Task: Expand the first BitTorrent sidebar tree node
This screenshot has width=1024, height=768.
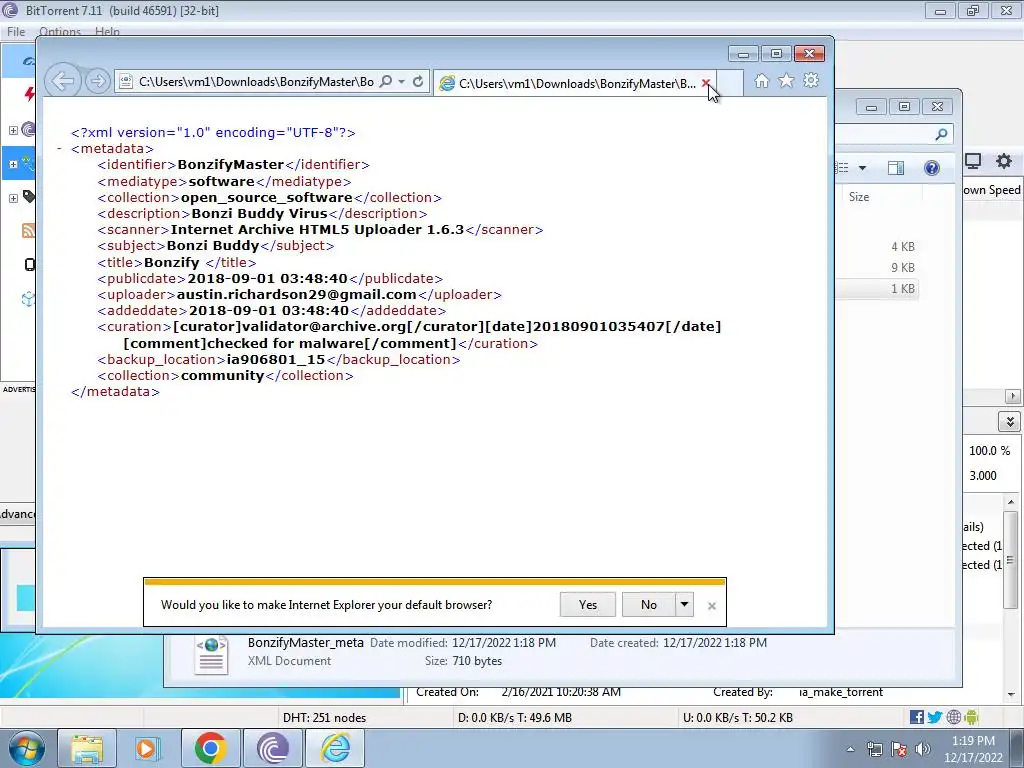Action: coord(13,130)
